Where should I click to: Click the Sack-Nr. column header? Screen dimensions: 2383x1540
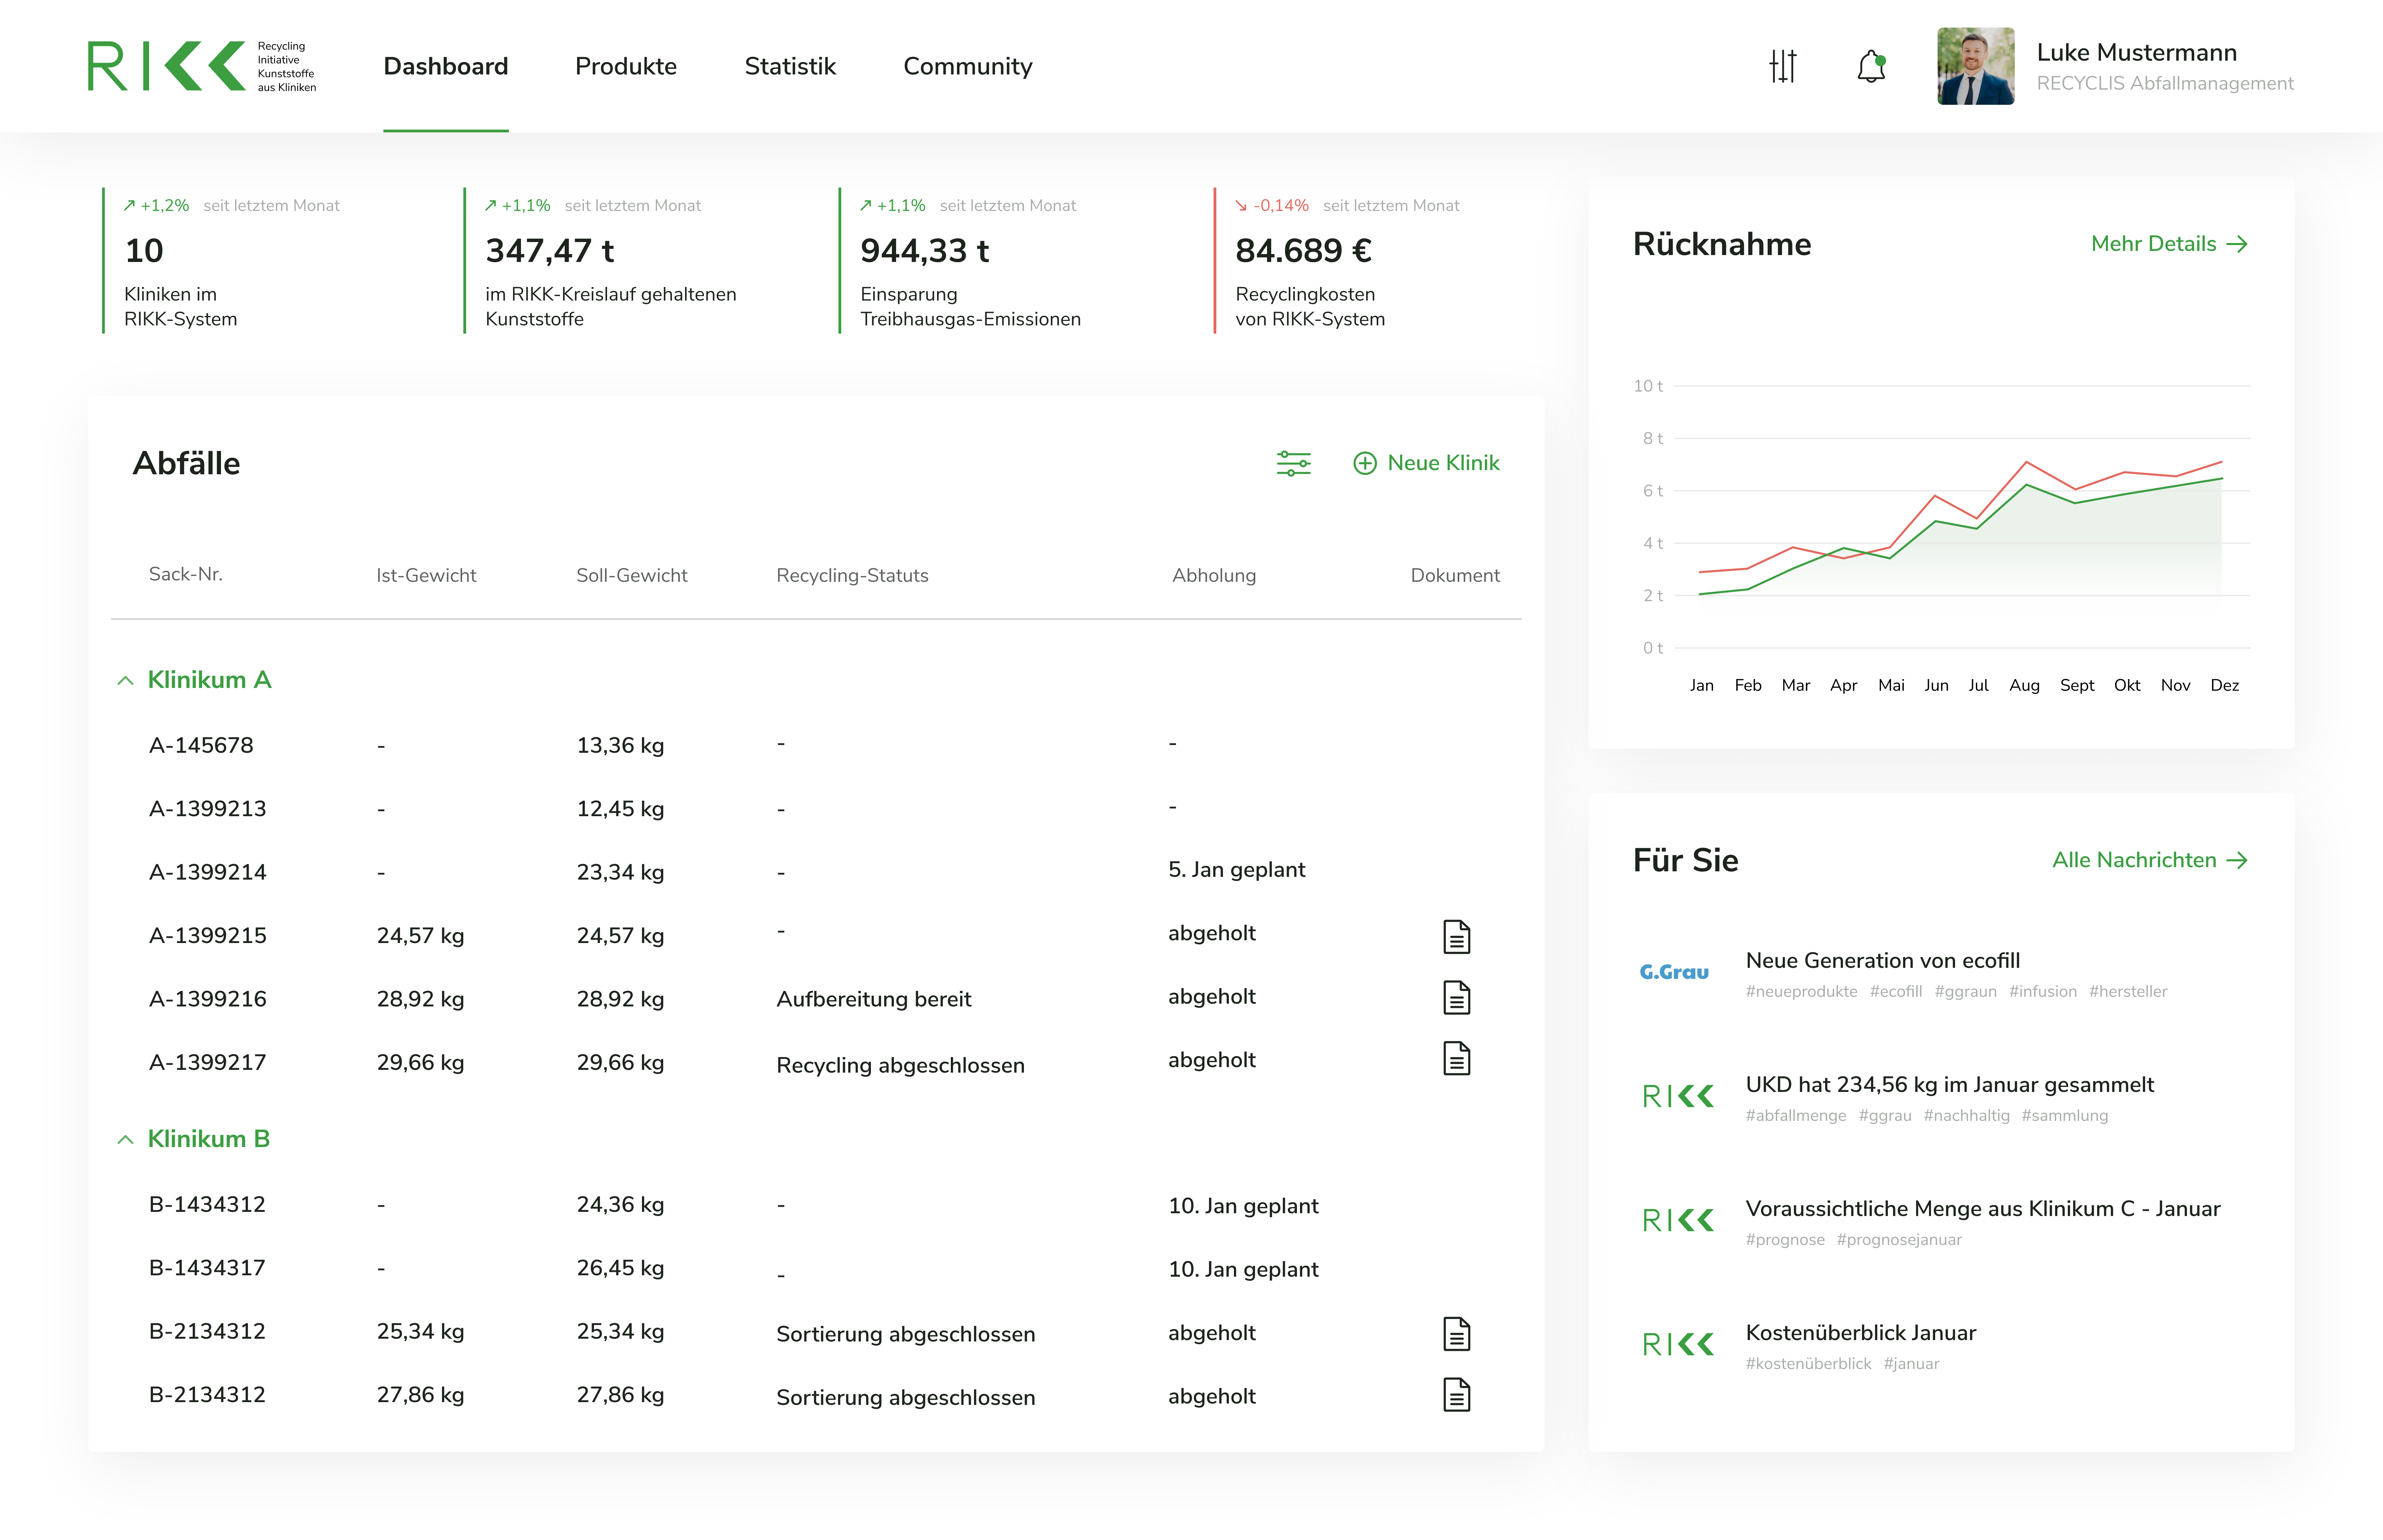point(186,574)
